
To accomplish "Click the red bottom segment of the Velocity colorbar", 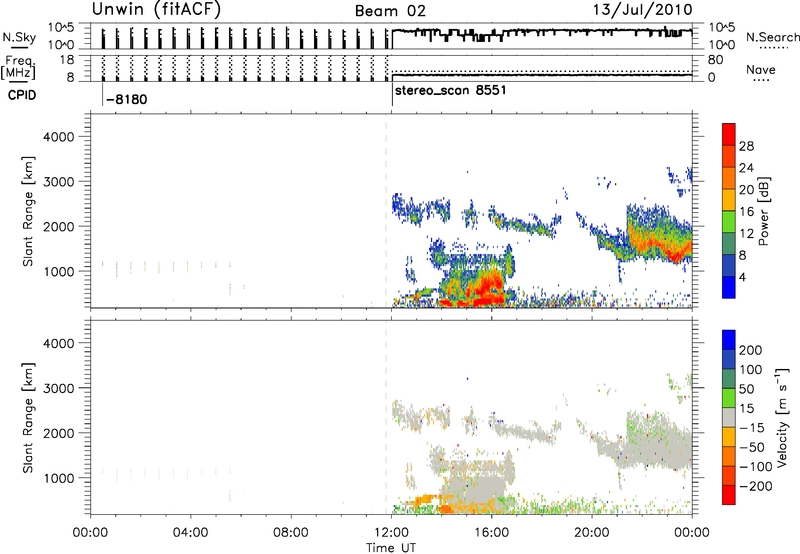I will coord(729,495).
